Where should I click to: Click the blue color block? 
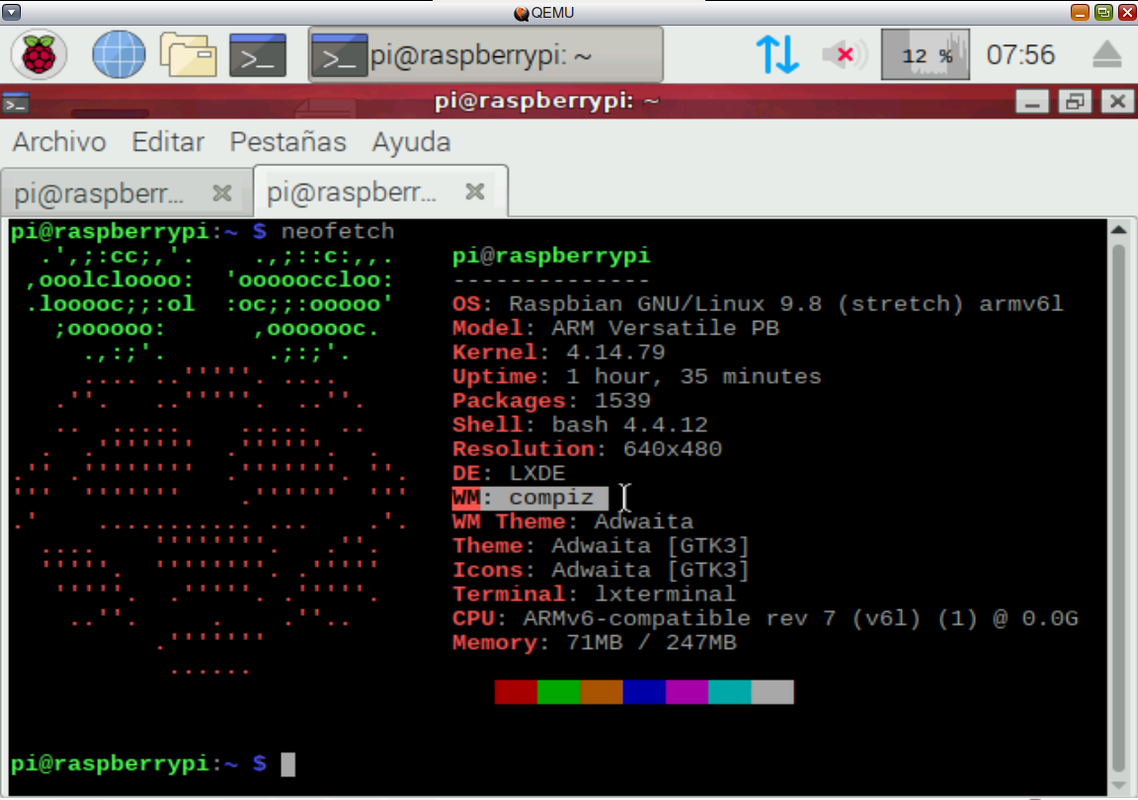pos(644,692)
